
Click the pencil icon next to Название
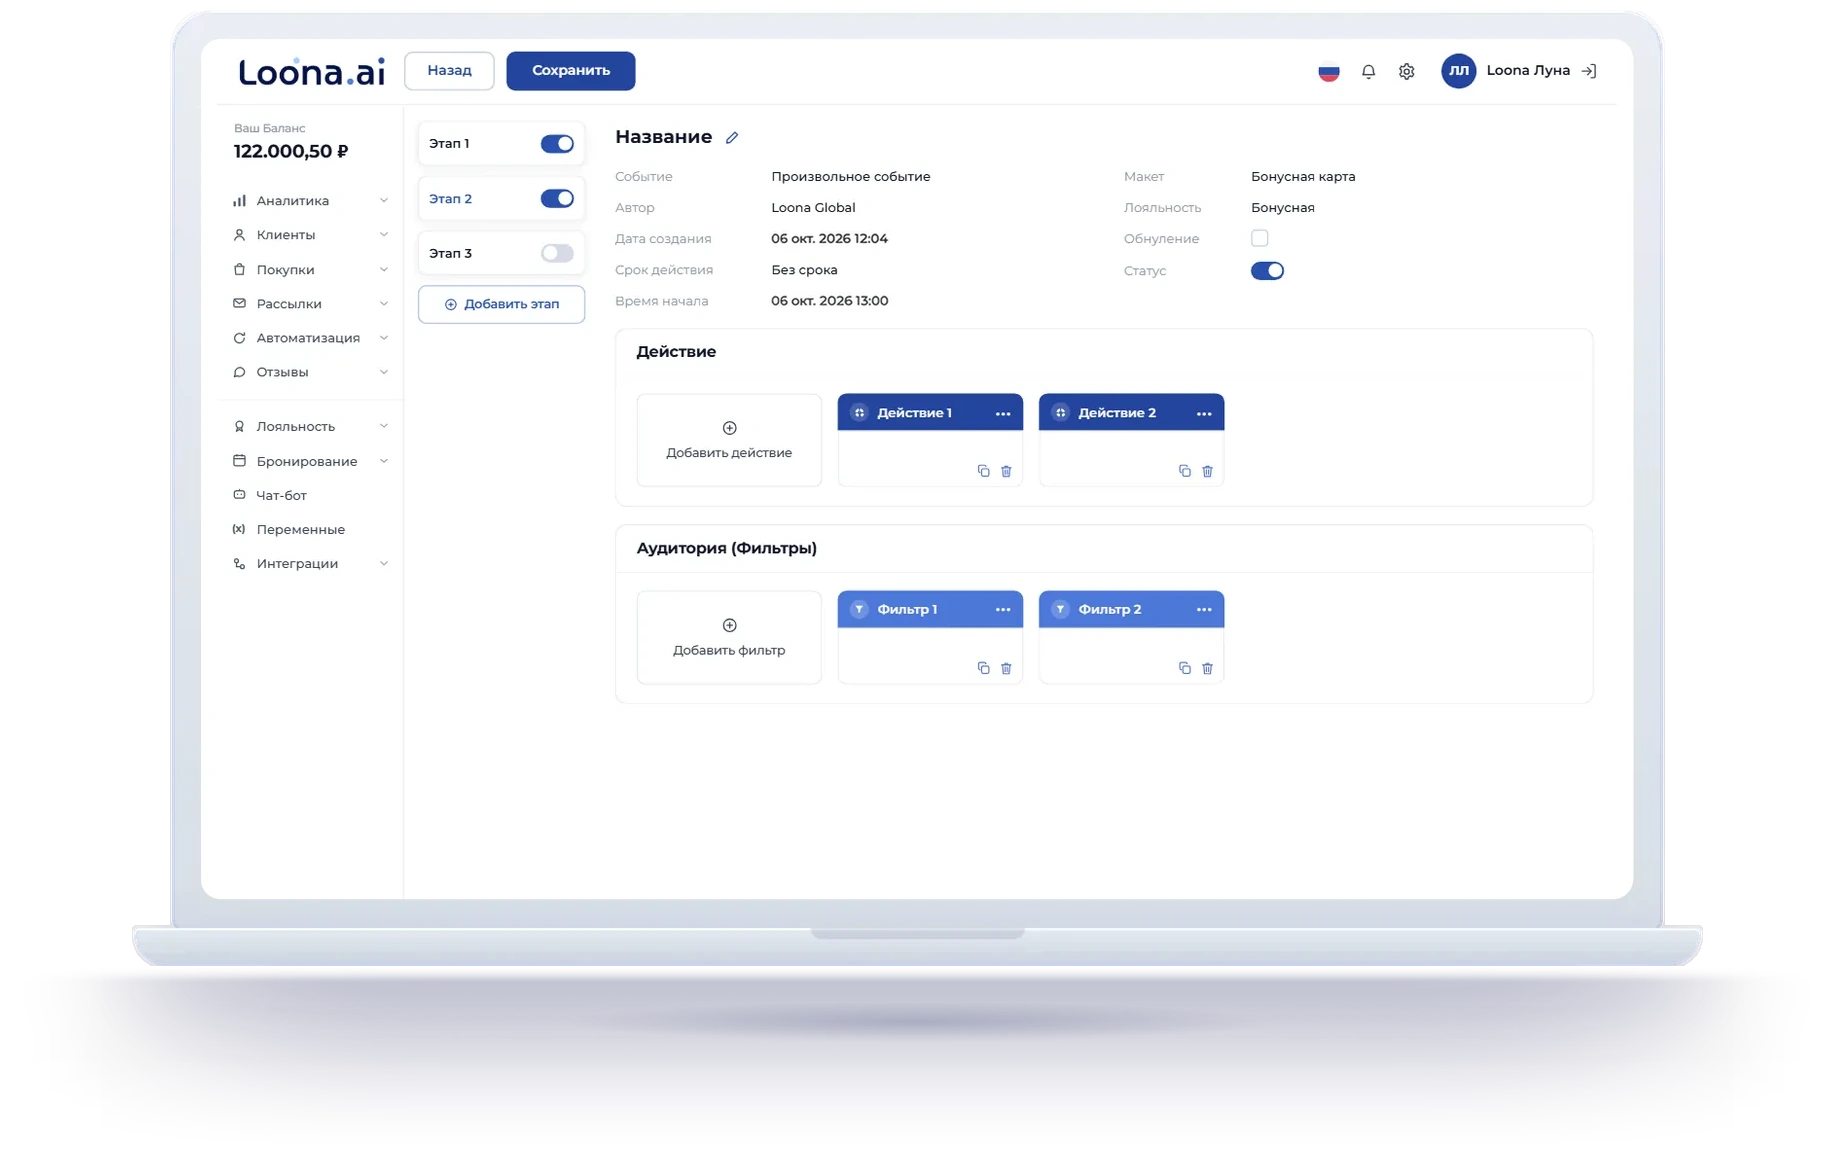[732, 138]
